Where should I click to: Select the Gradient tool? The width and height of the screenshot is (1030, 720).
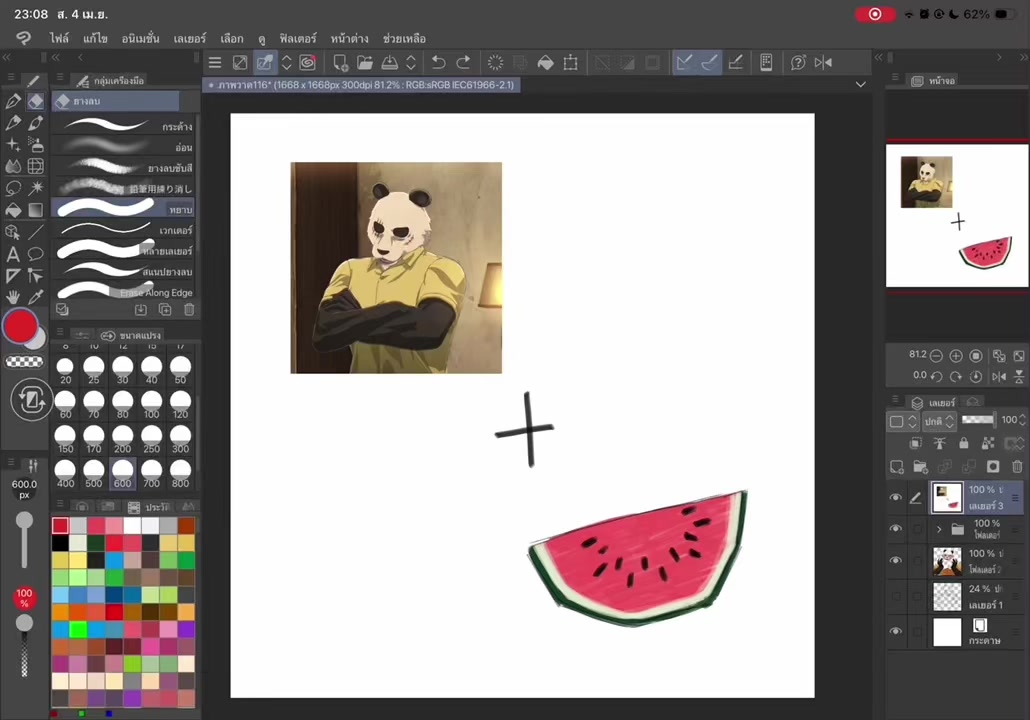(35, 210)
